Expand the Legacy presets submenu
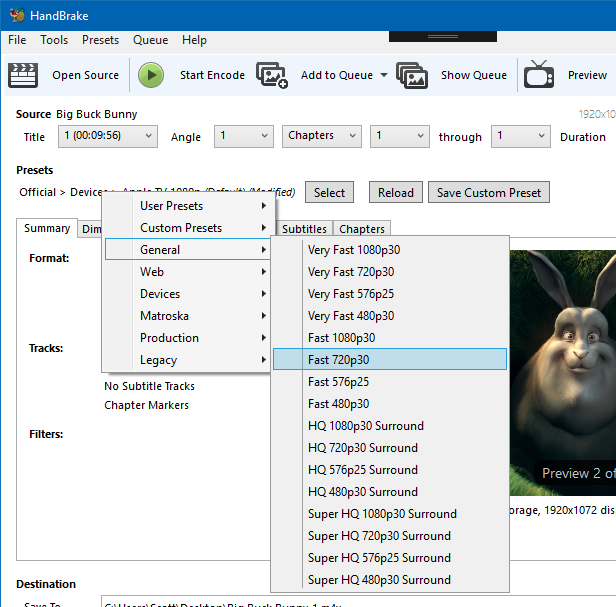This screenshot has height=607, width=616. click(187, 360)
